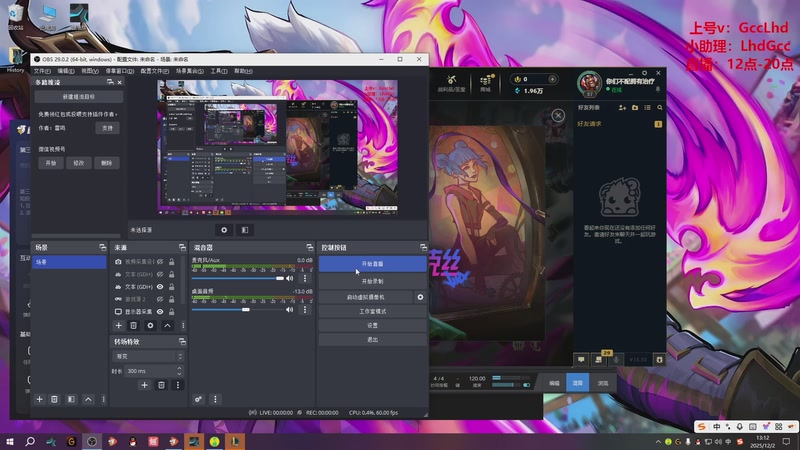The width and height of the screenshot is (800, 450).
Task: Open advanced audio properties gears icon
Action: pyautogui.click(x=198, y=399)
